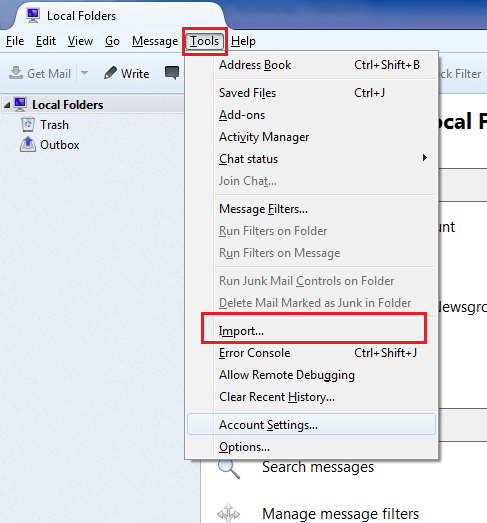Open the File menu

click(x=15, y=41)
